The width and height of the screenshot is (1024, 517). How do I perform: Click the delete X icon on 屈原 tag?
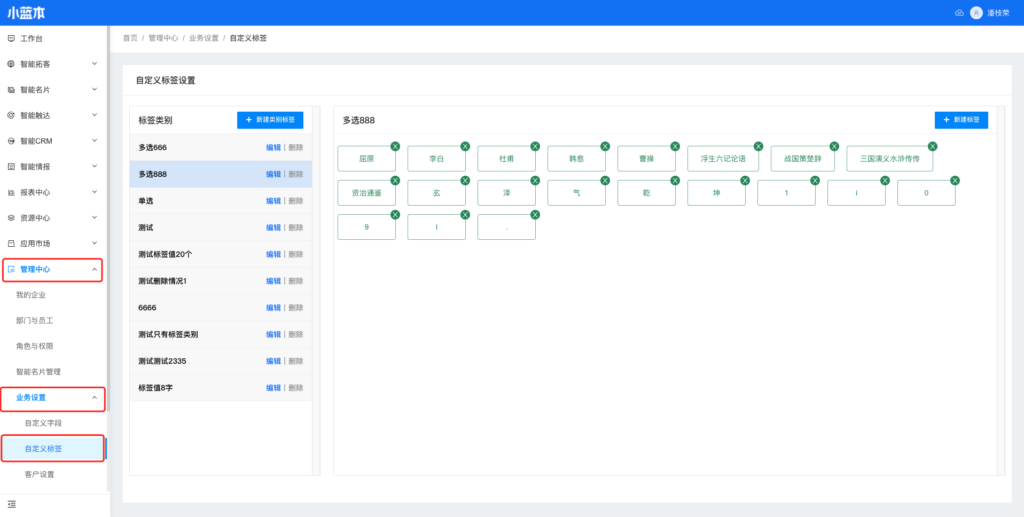pos(395,147)
